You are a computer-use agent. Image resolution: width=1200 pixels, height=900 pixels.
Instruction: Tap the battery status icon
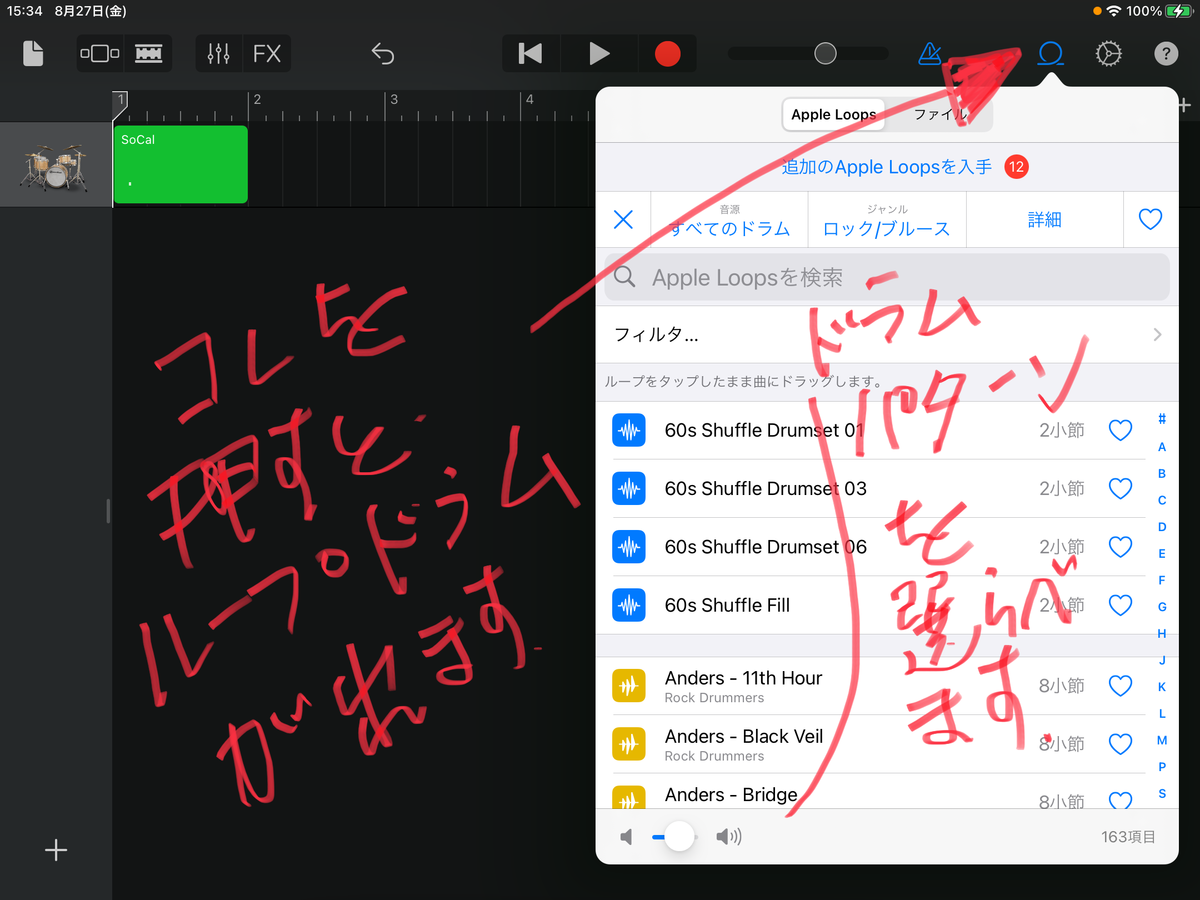tap(1177, 11)
